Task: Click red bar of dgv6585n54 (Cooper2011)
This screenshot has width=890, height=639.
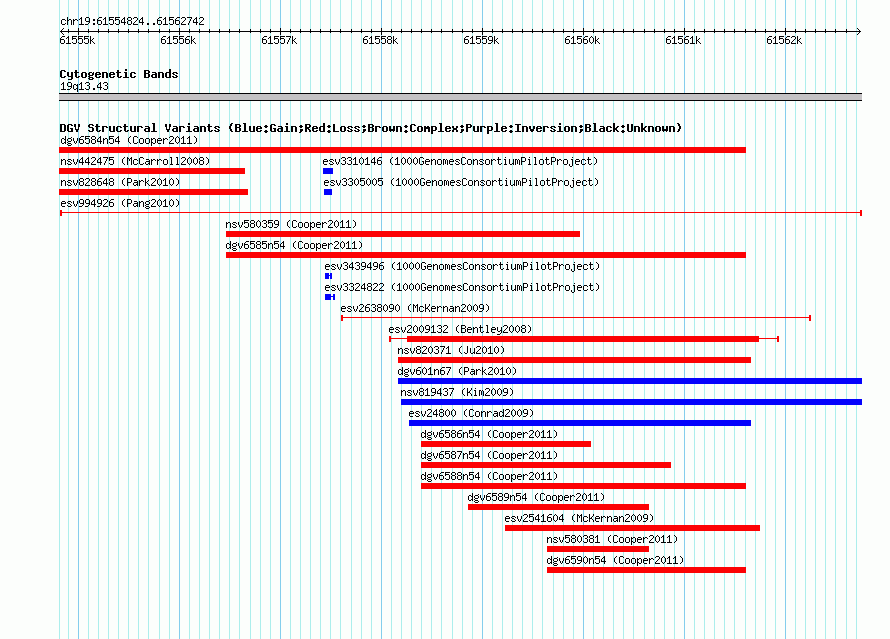Action: pyautogui.click(x=486, y=255)
